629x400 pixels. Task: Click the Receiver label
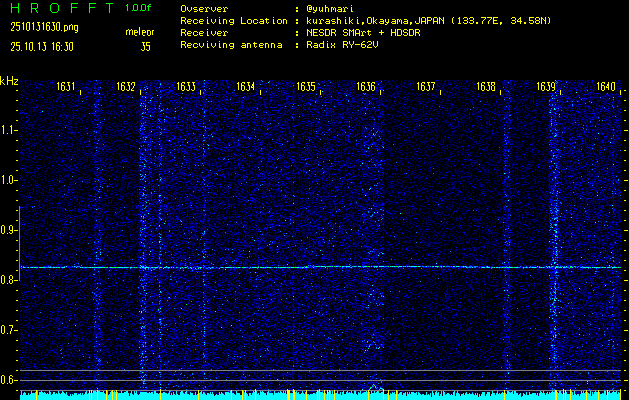204,33
